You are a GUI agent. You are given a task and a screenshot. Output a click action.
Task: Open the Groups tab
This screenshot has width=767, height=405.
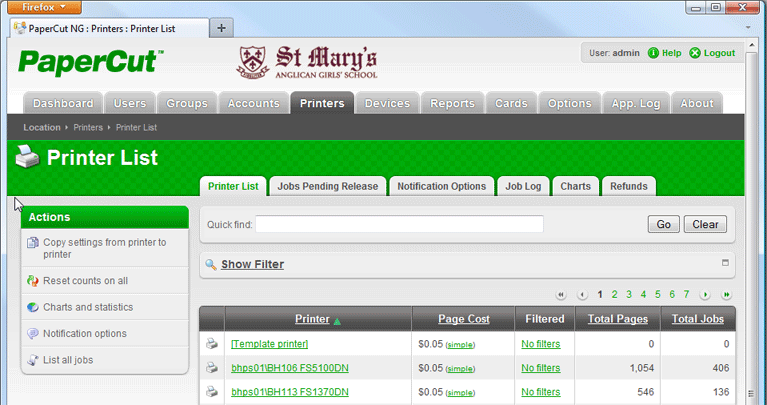[187, 103]
